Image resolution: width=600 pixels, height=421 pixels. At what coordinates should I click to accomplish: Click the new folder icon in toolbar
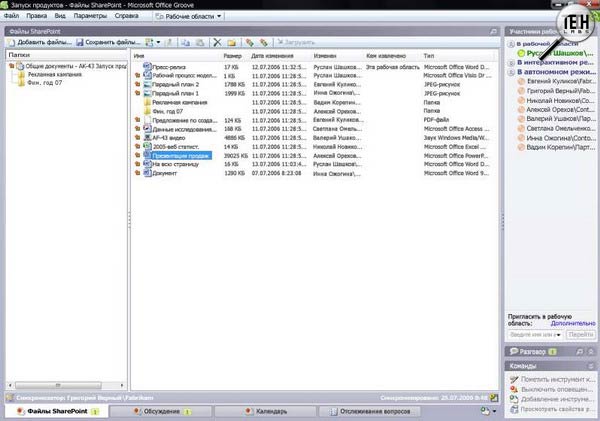pos(232,42)
